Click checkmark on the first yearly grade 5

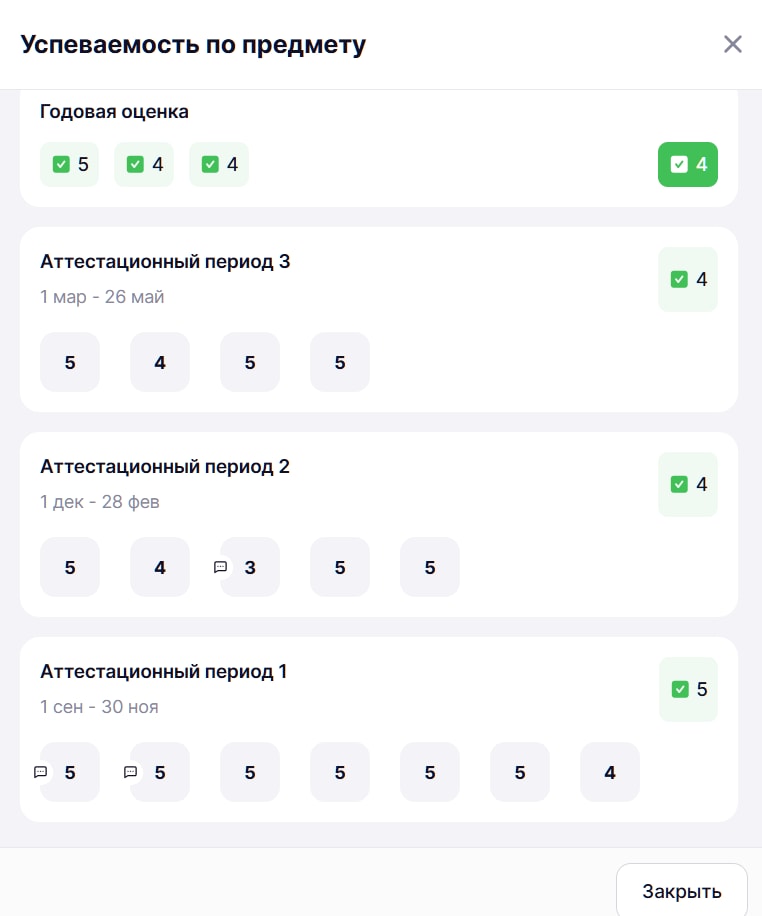click(61, 164)
